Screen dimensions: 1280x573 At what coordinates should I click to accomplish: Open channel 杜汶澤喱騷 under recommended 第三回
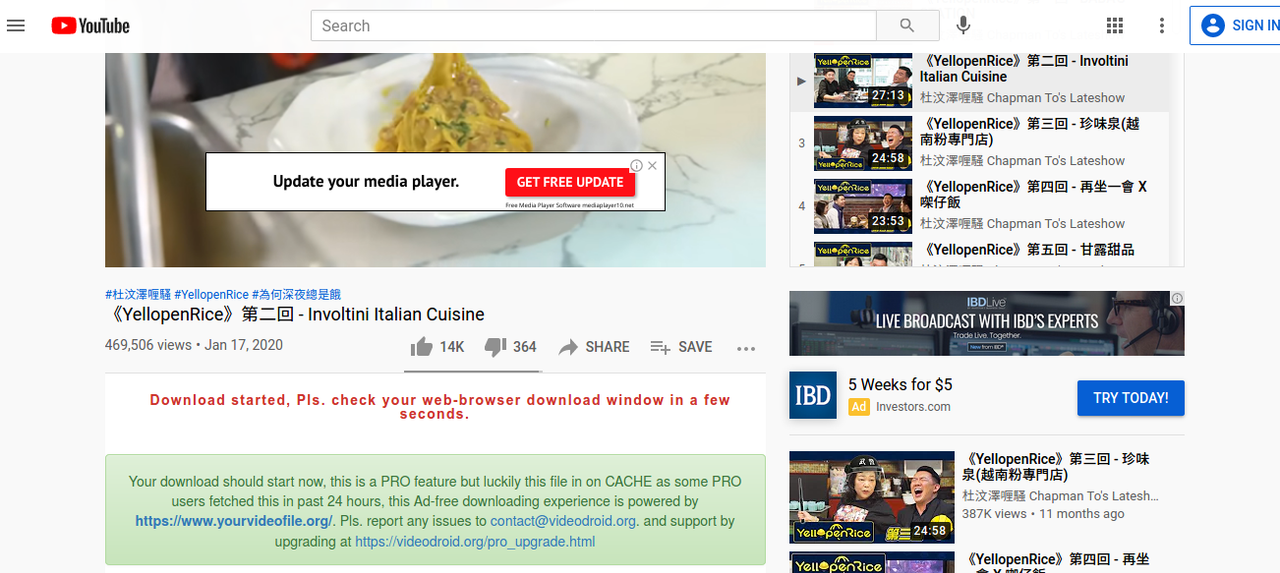pyautogui.click(x=1060, y=496)
